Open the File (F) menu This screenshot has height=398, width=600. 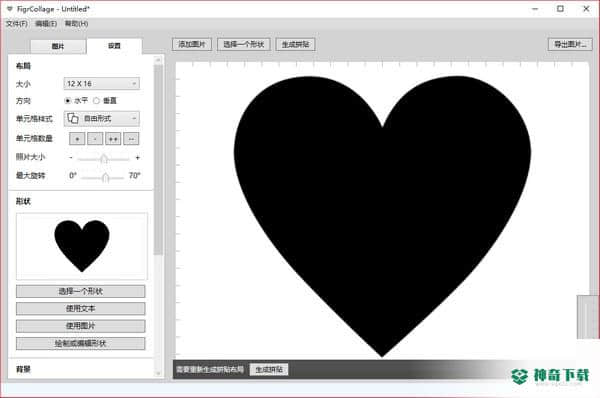tap(17, 24)
